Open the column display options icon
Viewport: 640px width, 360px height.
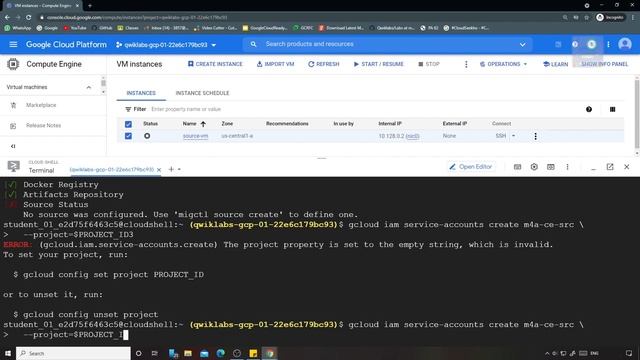pyautogui.click(x=612, y=109)
